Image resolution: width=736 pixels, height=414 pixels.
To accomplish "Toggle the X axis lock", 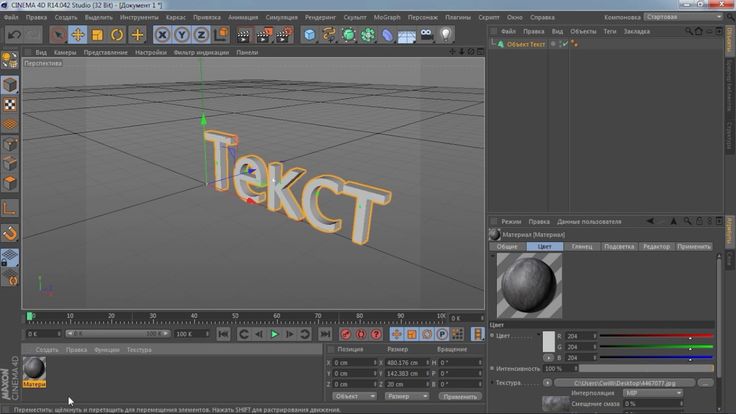I will 162,35.
